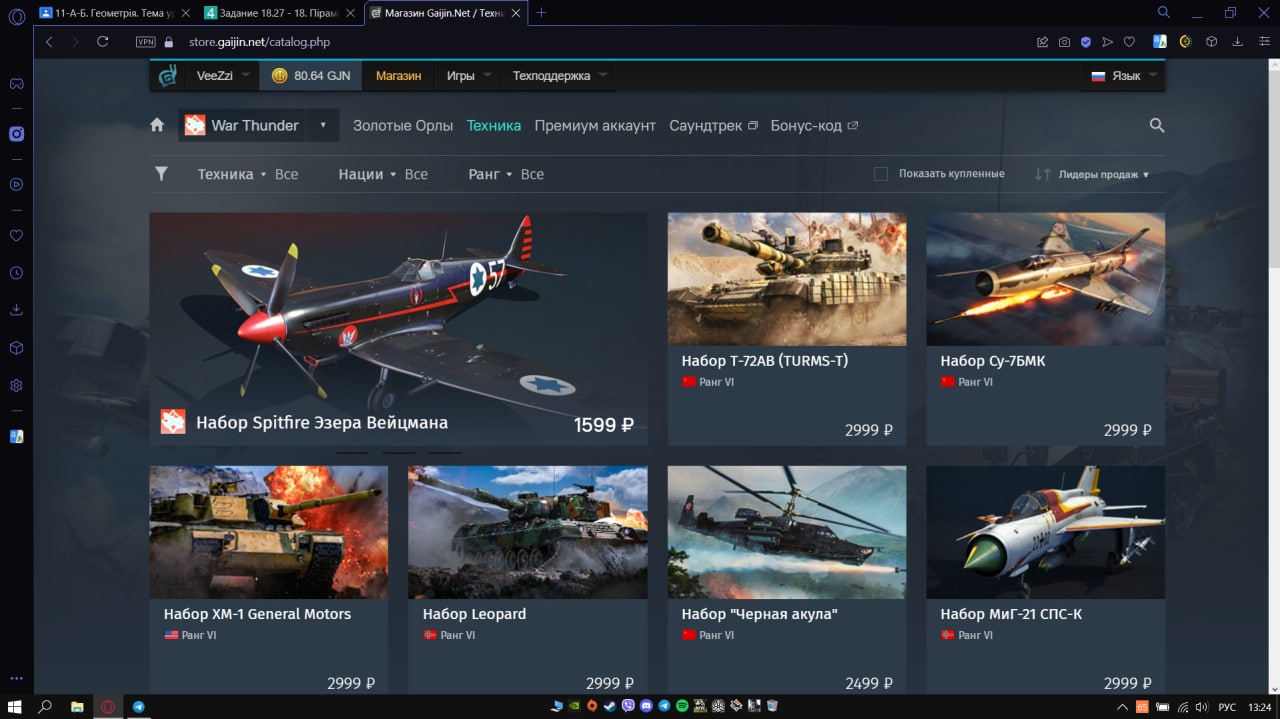Click the send flow arrow icon
This screenshot has height=719, width=1280.
click(x=1107, y=42)
